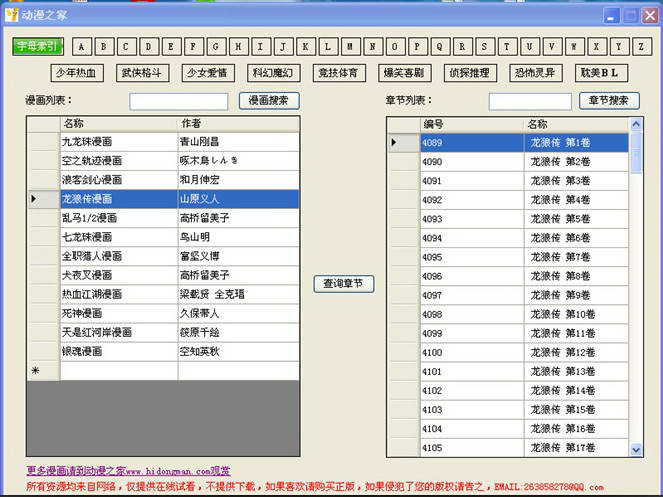Select chapter 4090 龙狼传 第2卷
The image size is (663, 497).
(x=508, y=162)
